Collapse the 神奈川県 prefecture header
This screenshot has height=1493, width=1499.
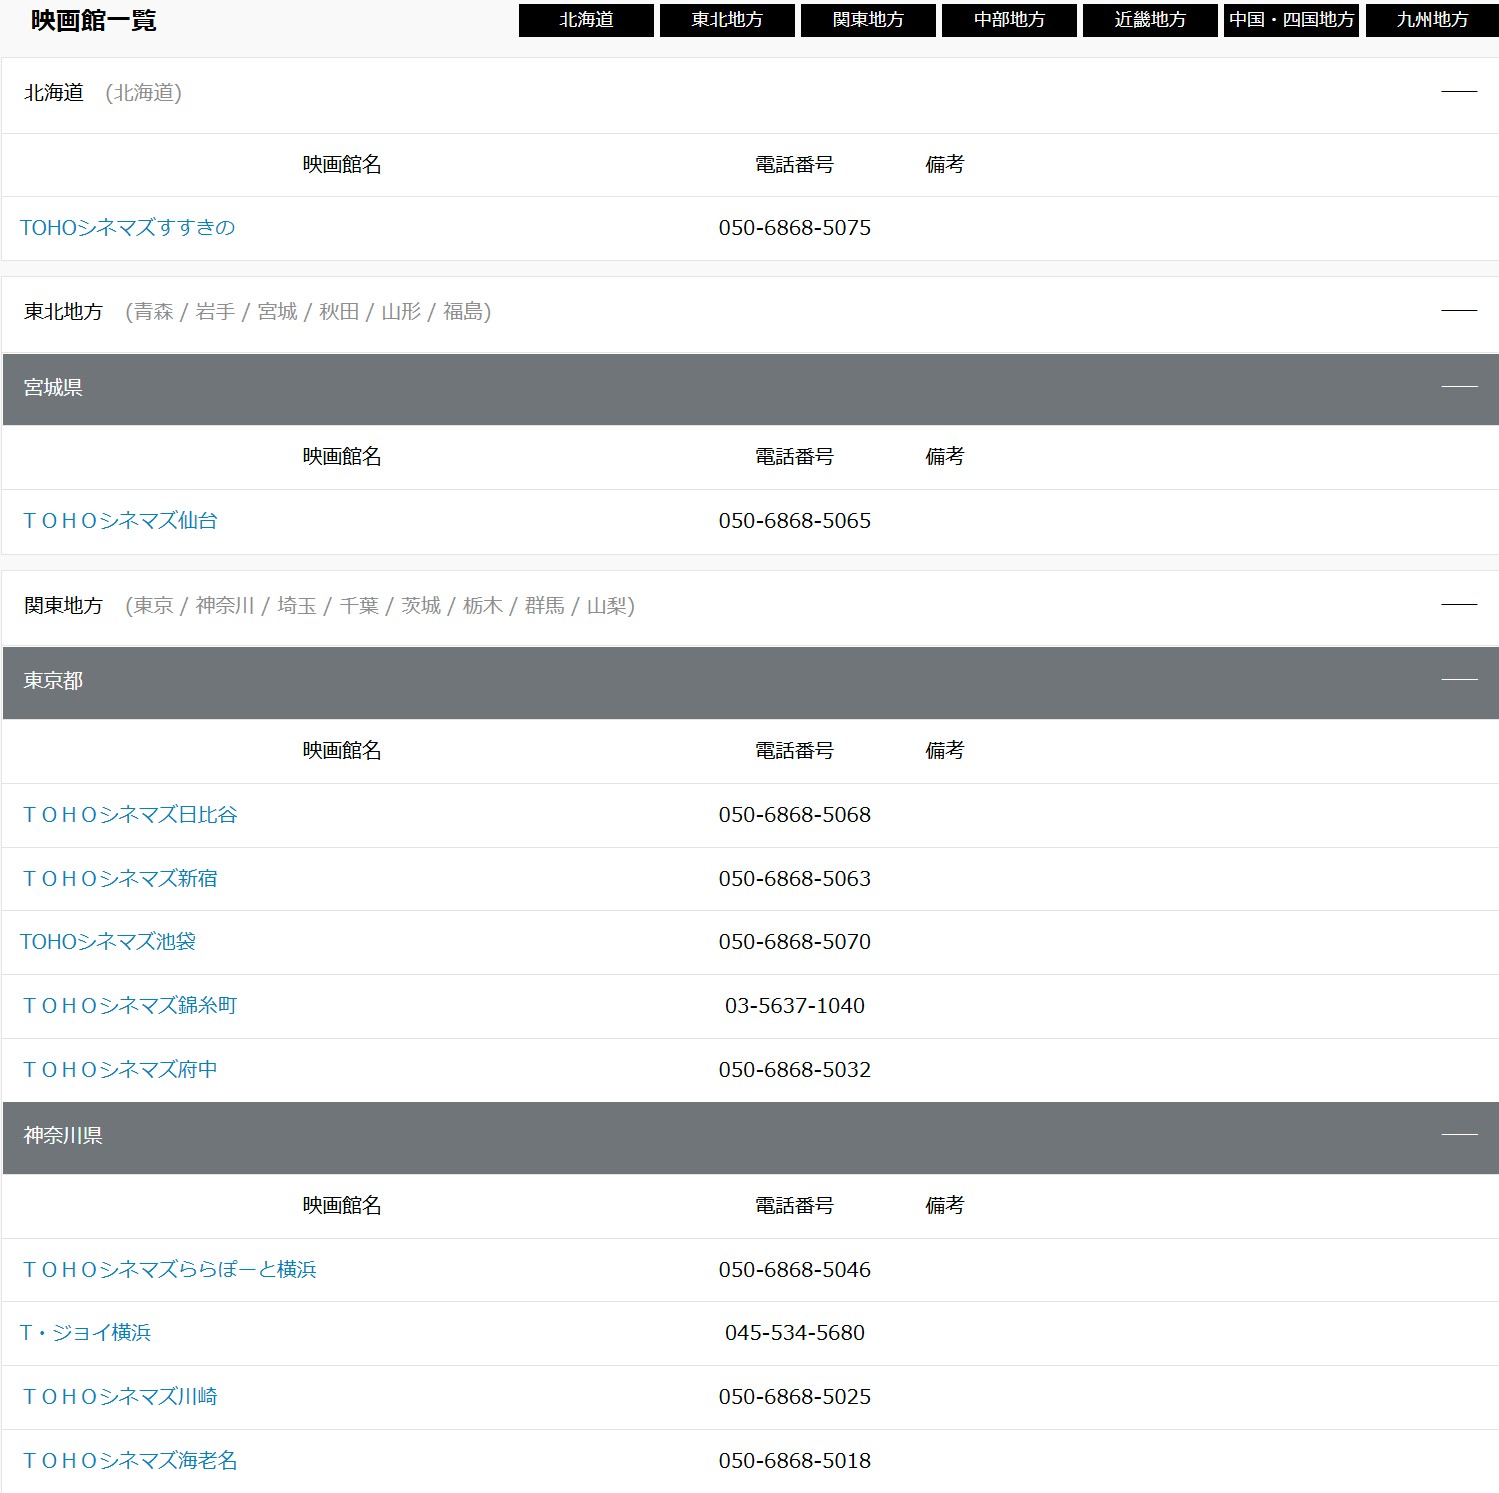click(x=1458, y=1135)
